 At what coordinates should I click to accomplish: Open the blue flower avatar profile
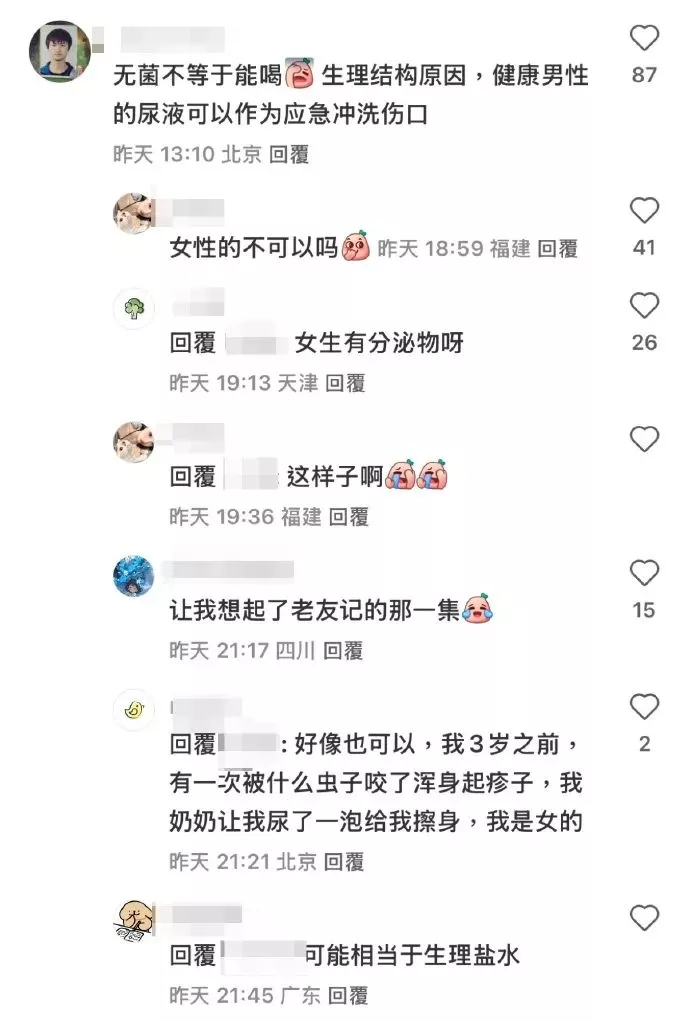(134, 576)
